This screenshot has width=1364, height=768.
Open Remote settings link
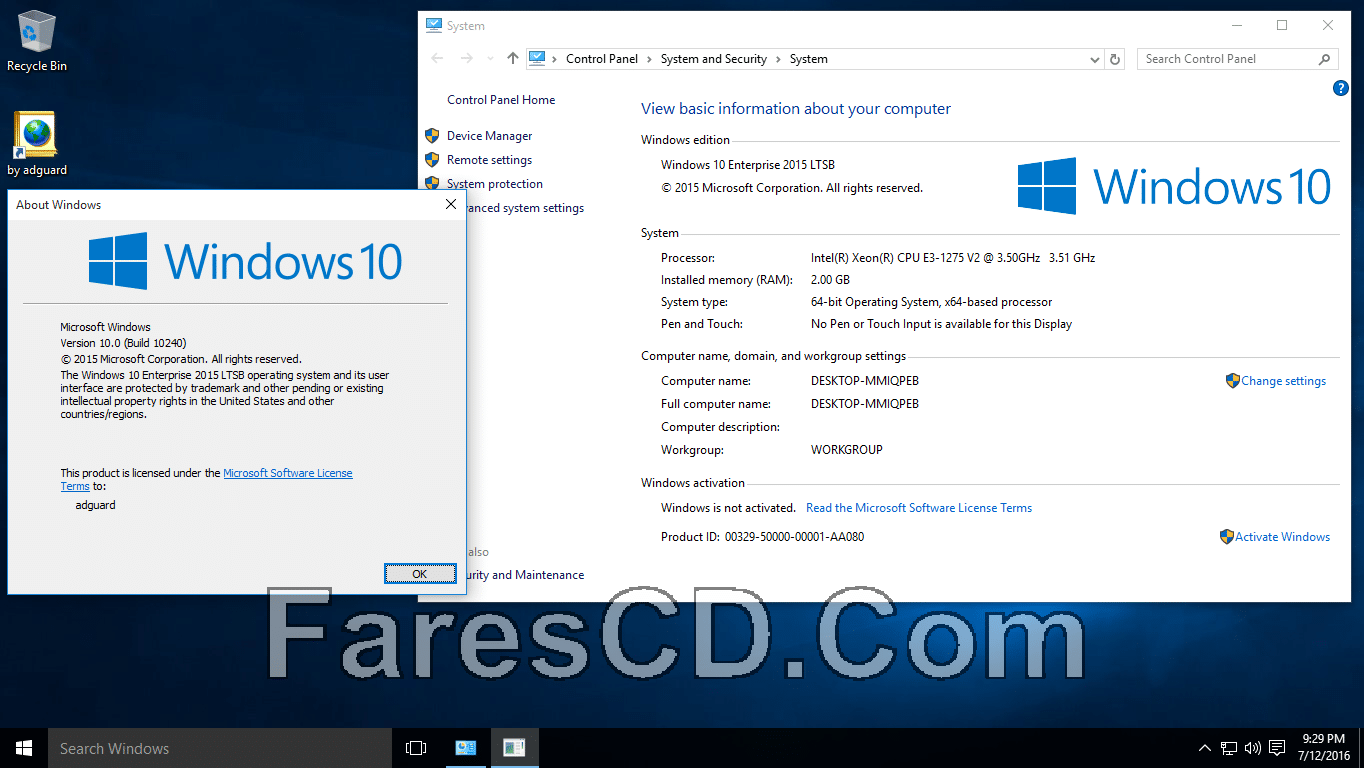click(489, 160)
